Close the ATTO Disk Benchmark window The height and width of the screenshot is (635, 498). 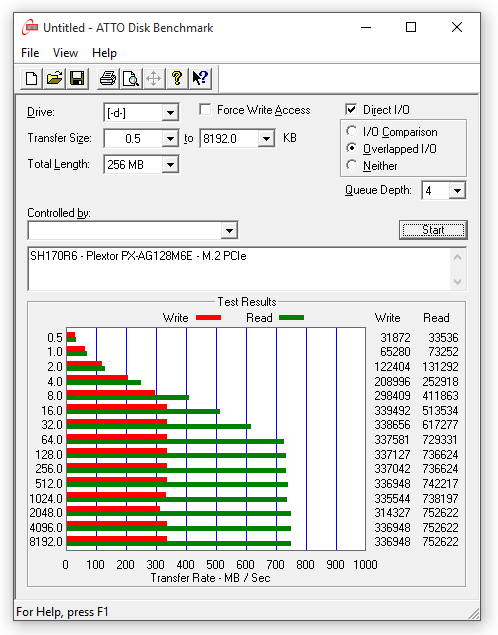pos(457,28)
